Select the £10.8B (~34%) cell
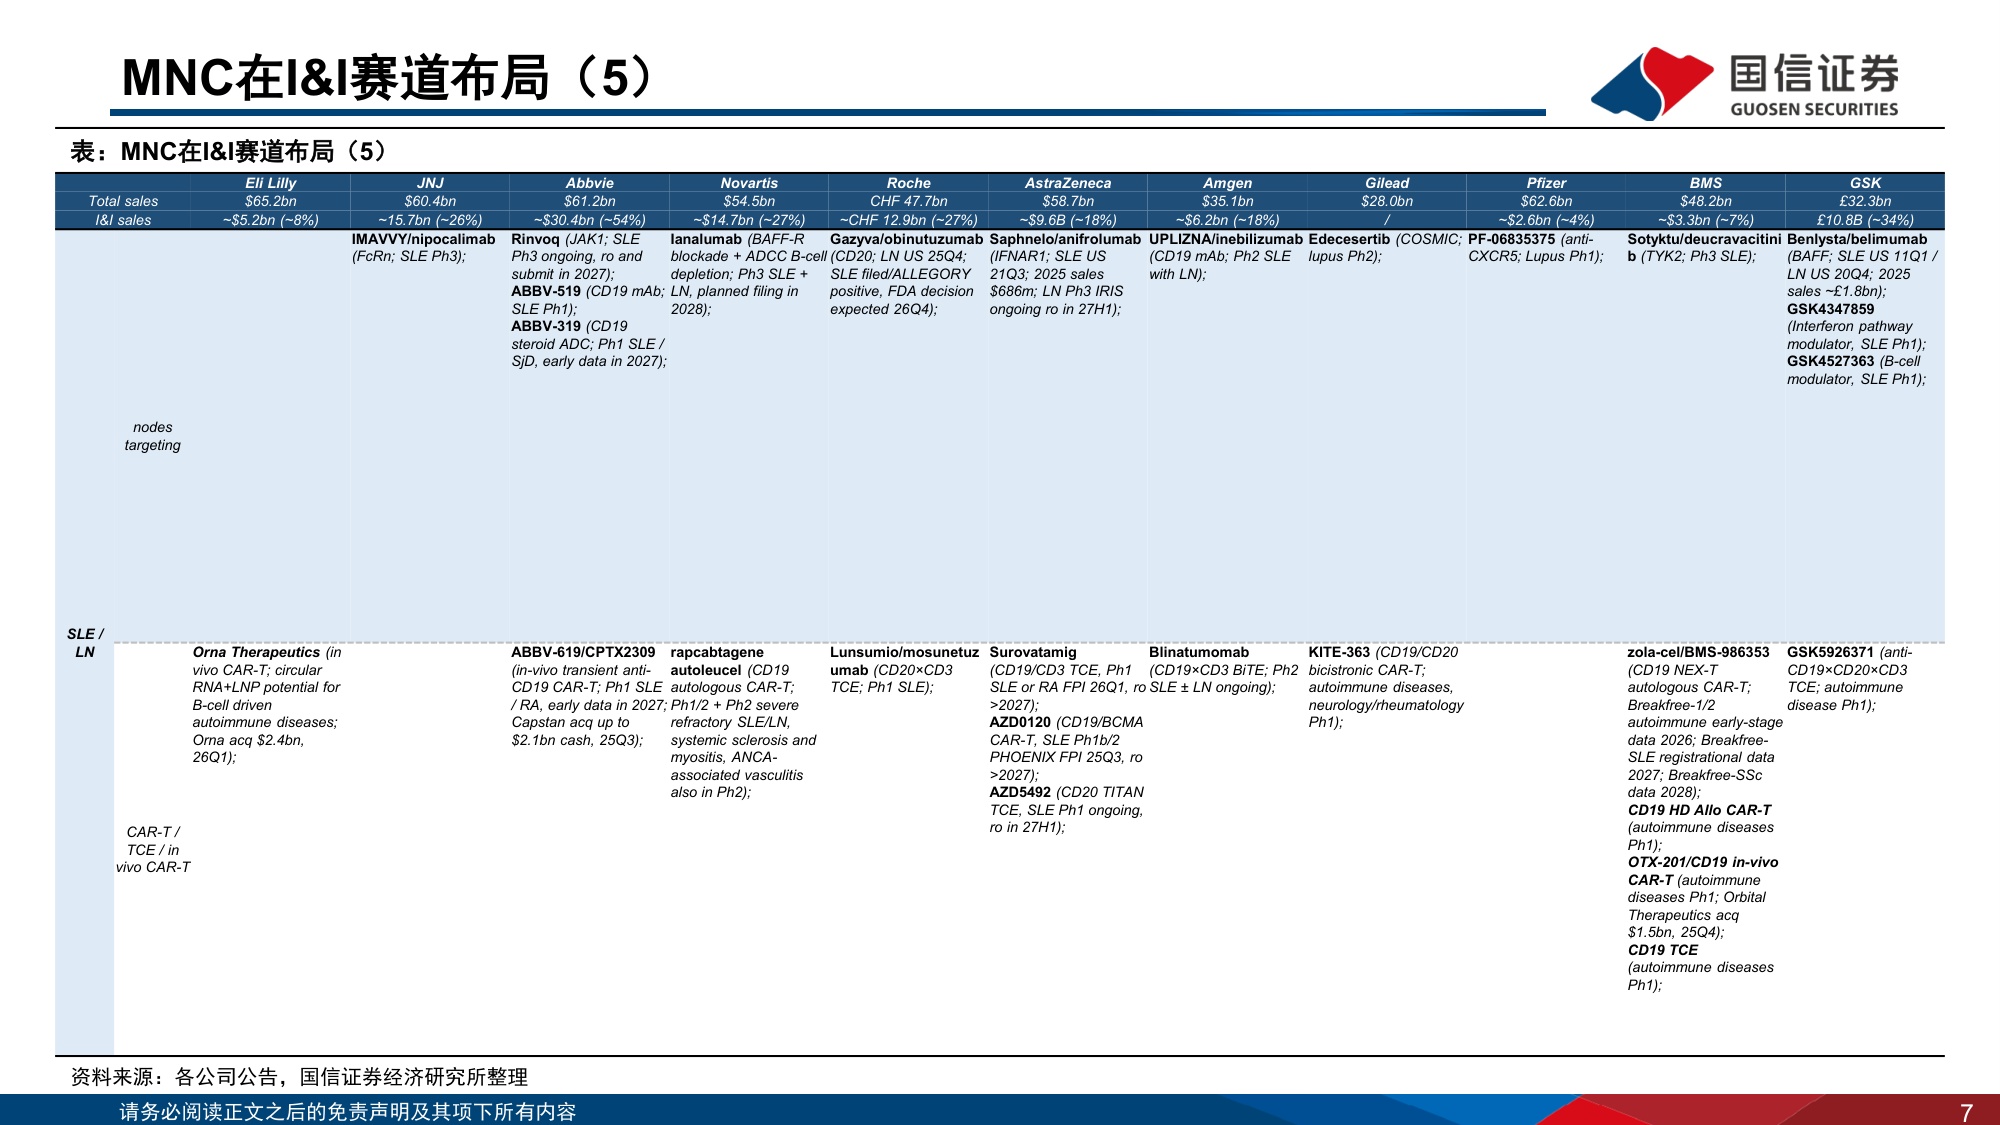2000x1125 pixels. 1865,220
